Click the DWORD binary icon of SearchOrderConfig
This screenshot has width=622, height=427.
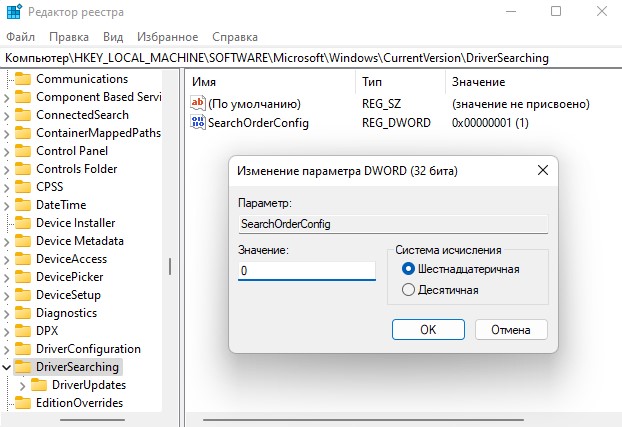[198, 122]
